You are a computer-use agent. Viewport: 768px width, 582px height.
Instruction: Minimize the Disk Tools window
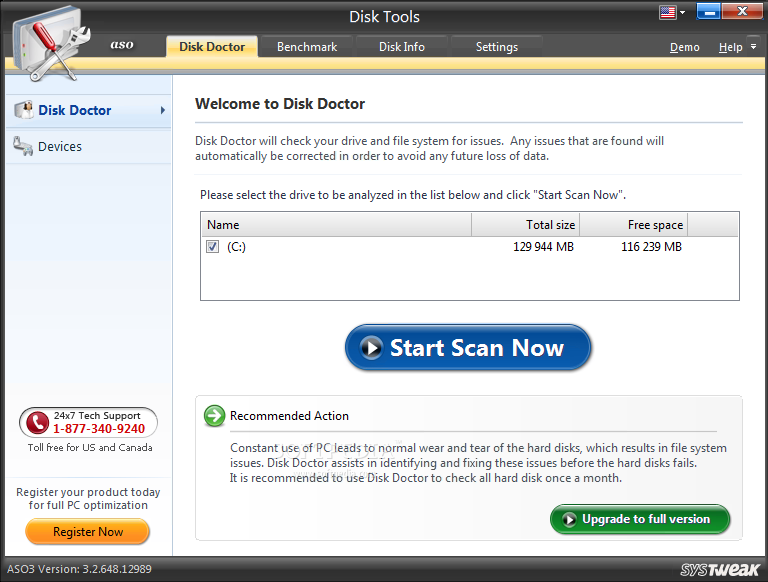coord(708,11)
